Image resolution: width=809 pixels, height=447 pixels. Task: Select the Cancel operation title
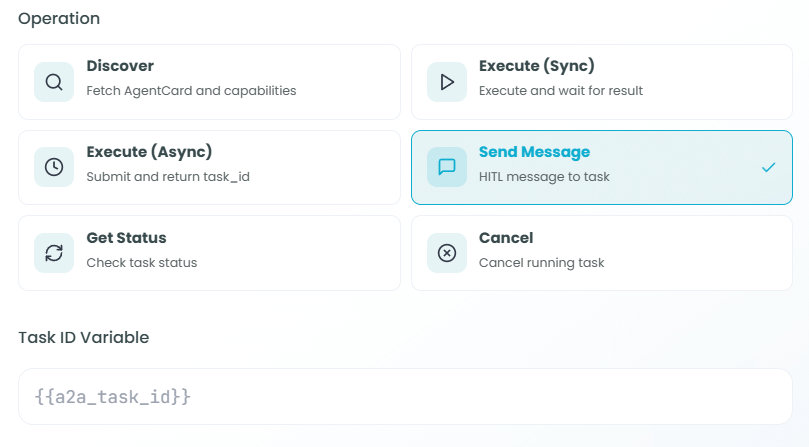point(506,238)
